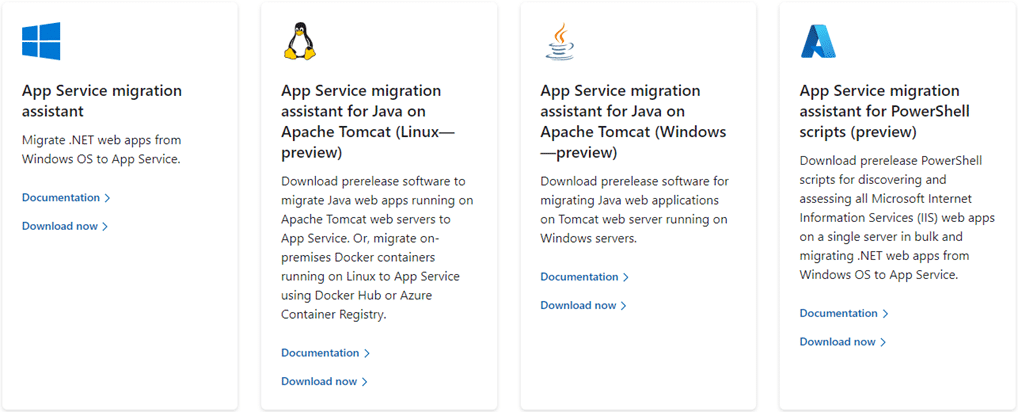
Task: Click Download now in Tomcat Windows preview card
Action: (583, 306)
